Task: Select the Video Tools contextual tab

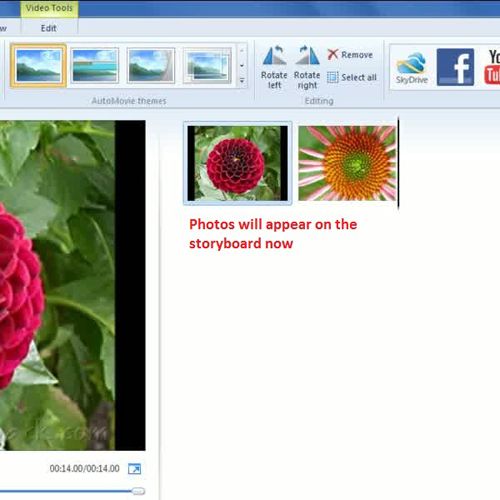Action: pyautogui.click(x=49, y=8)
